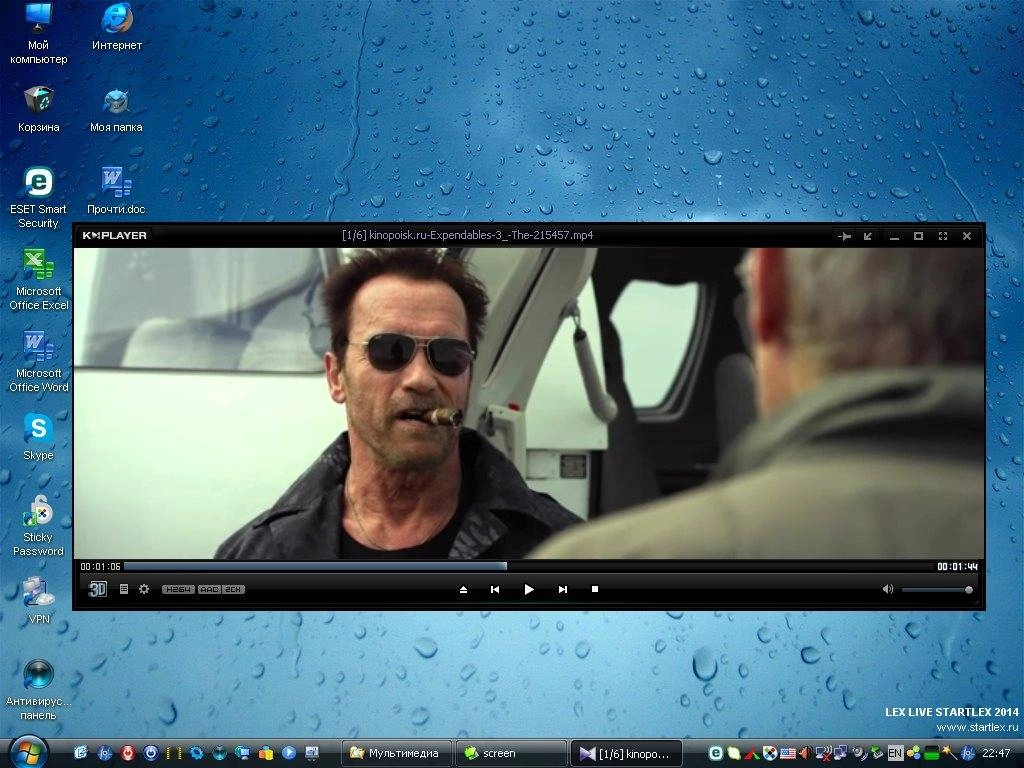Click the video file title text
The width and height of the screenshot is (1024, 768).
pos(468,235)
